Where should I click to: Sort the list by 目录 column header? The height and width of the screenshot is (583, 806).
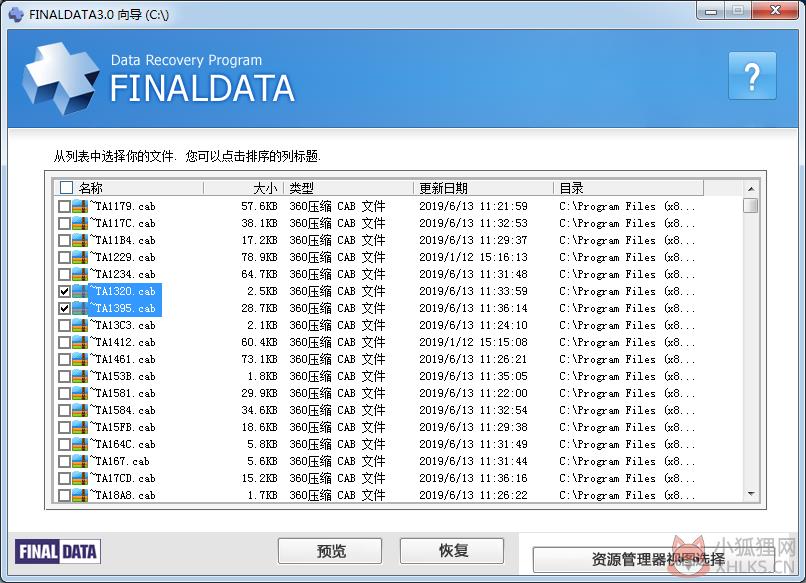[x=628, y=188]
